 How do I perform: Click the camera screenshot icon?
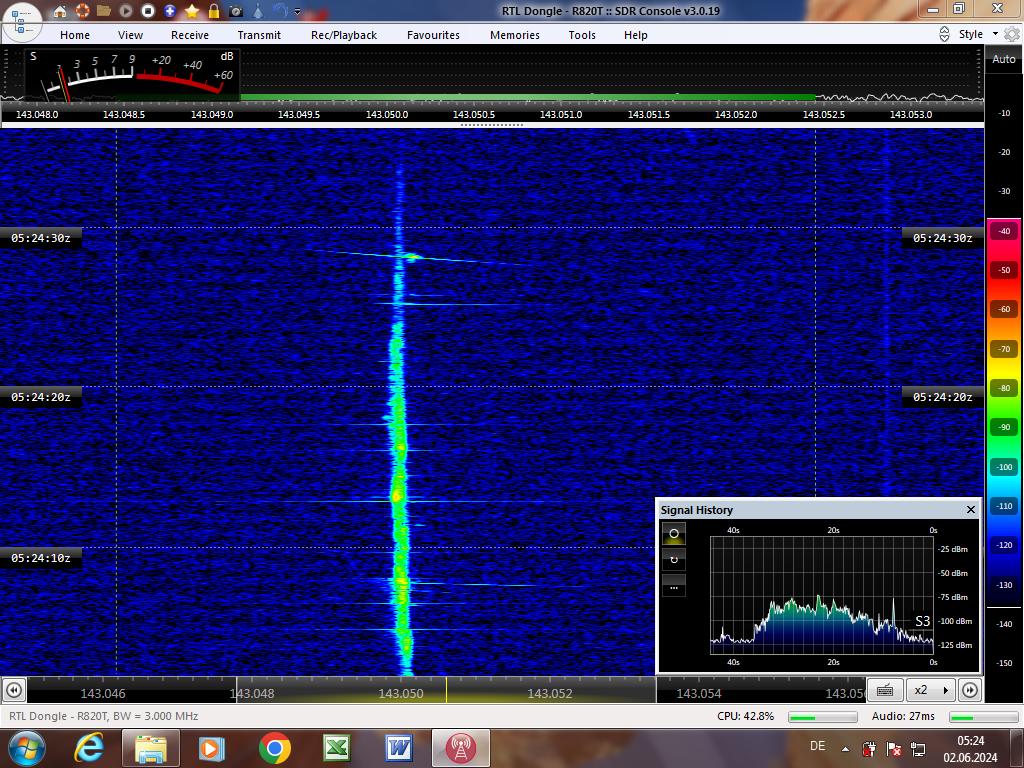click(236, 11)
